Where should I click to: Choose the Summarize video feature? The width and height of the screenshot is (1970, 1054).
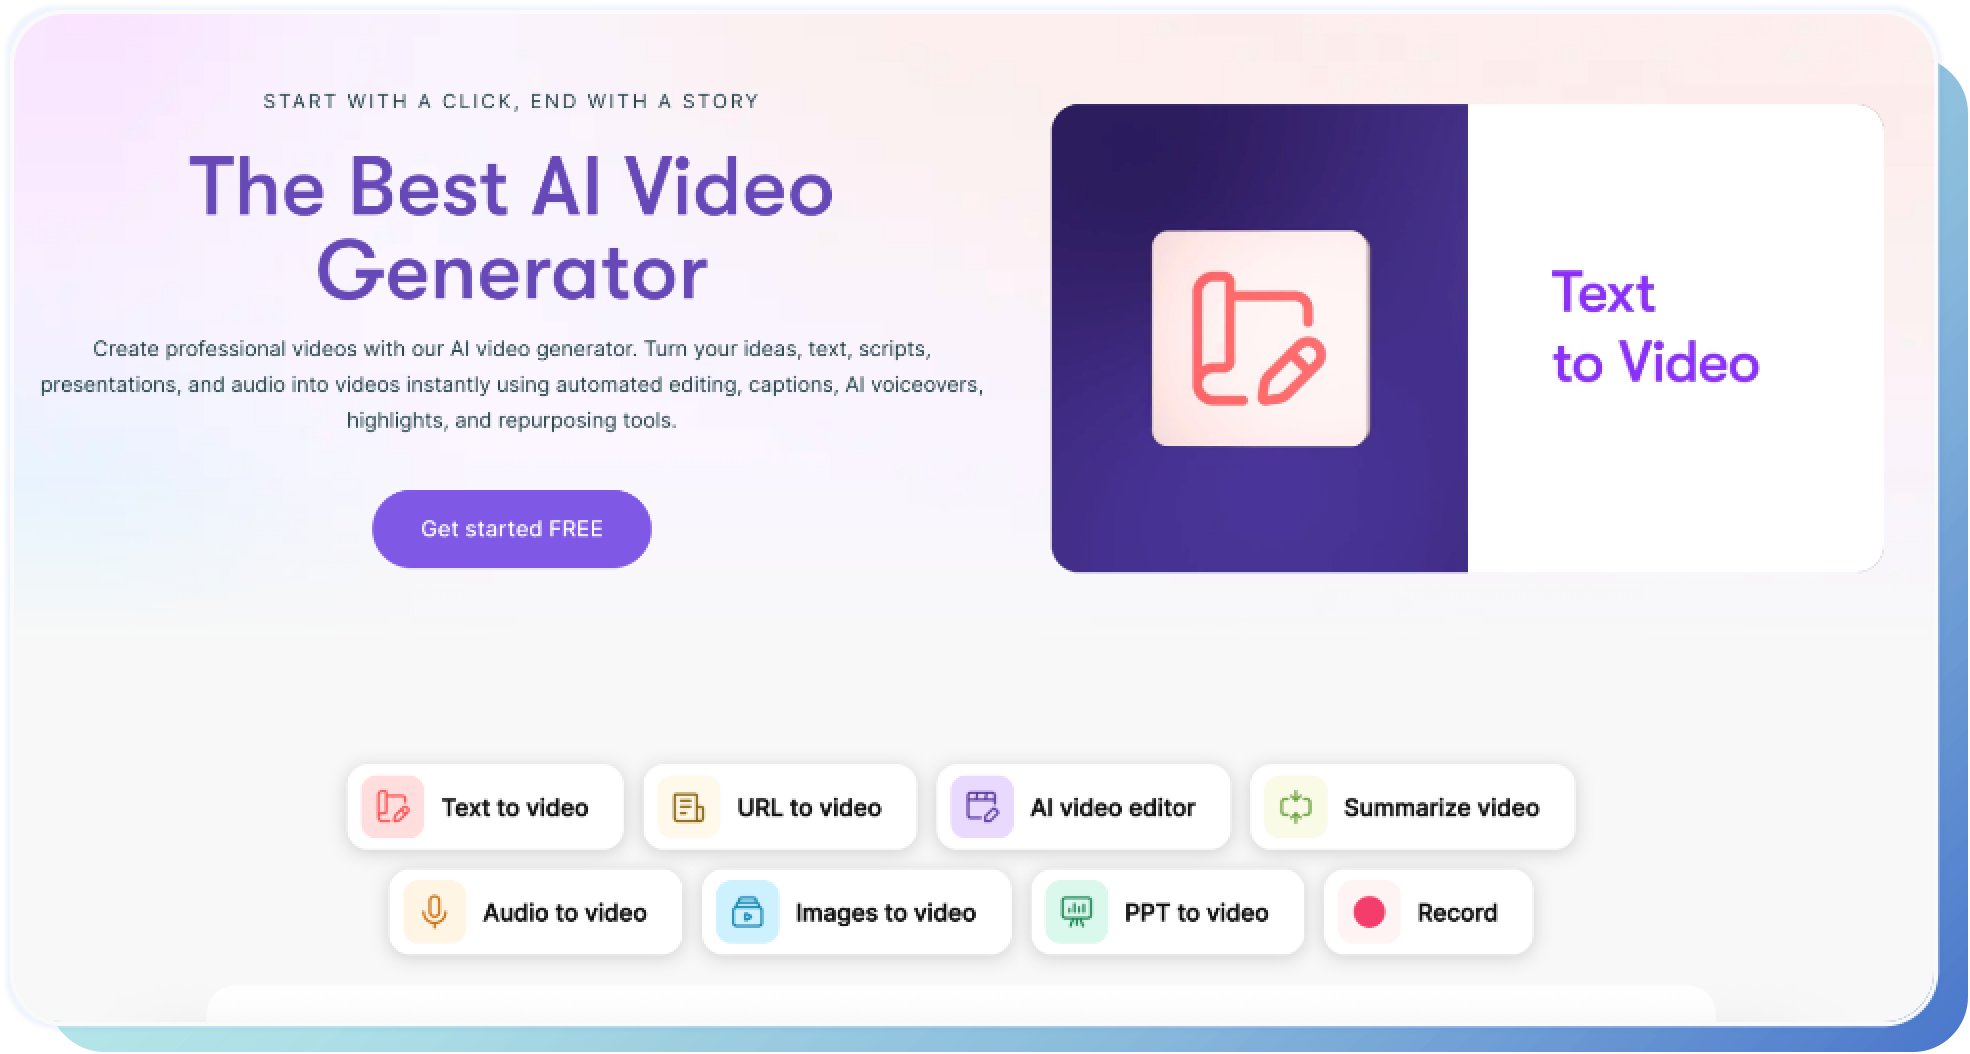tap(1412, 807)
